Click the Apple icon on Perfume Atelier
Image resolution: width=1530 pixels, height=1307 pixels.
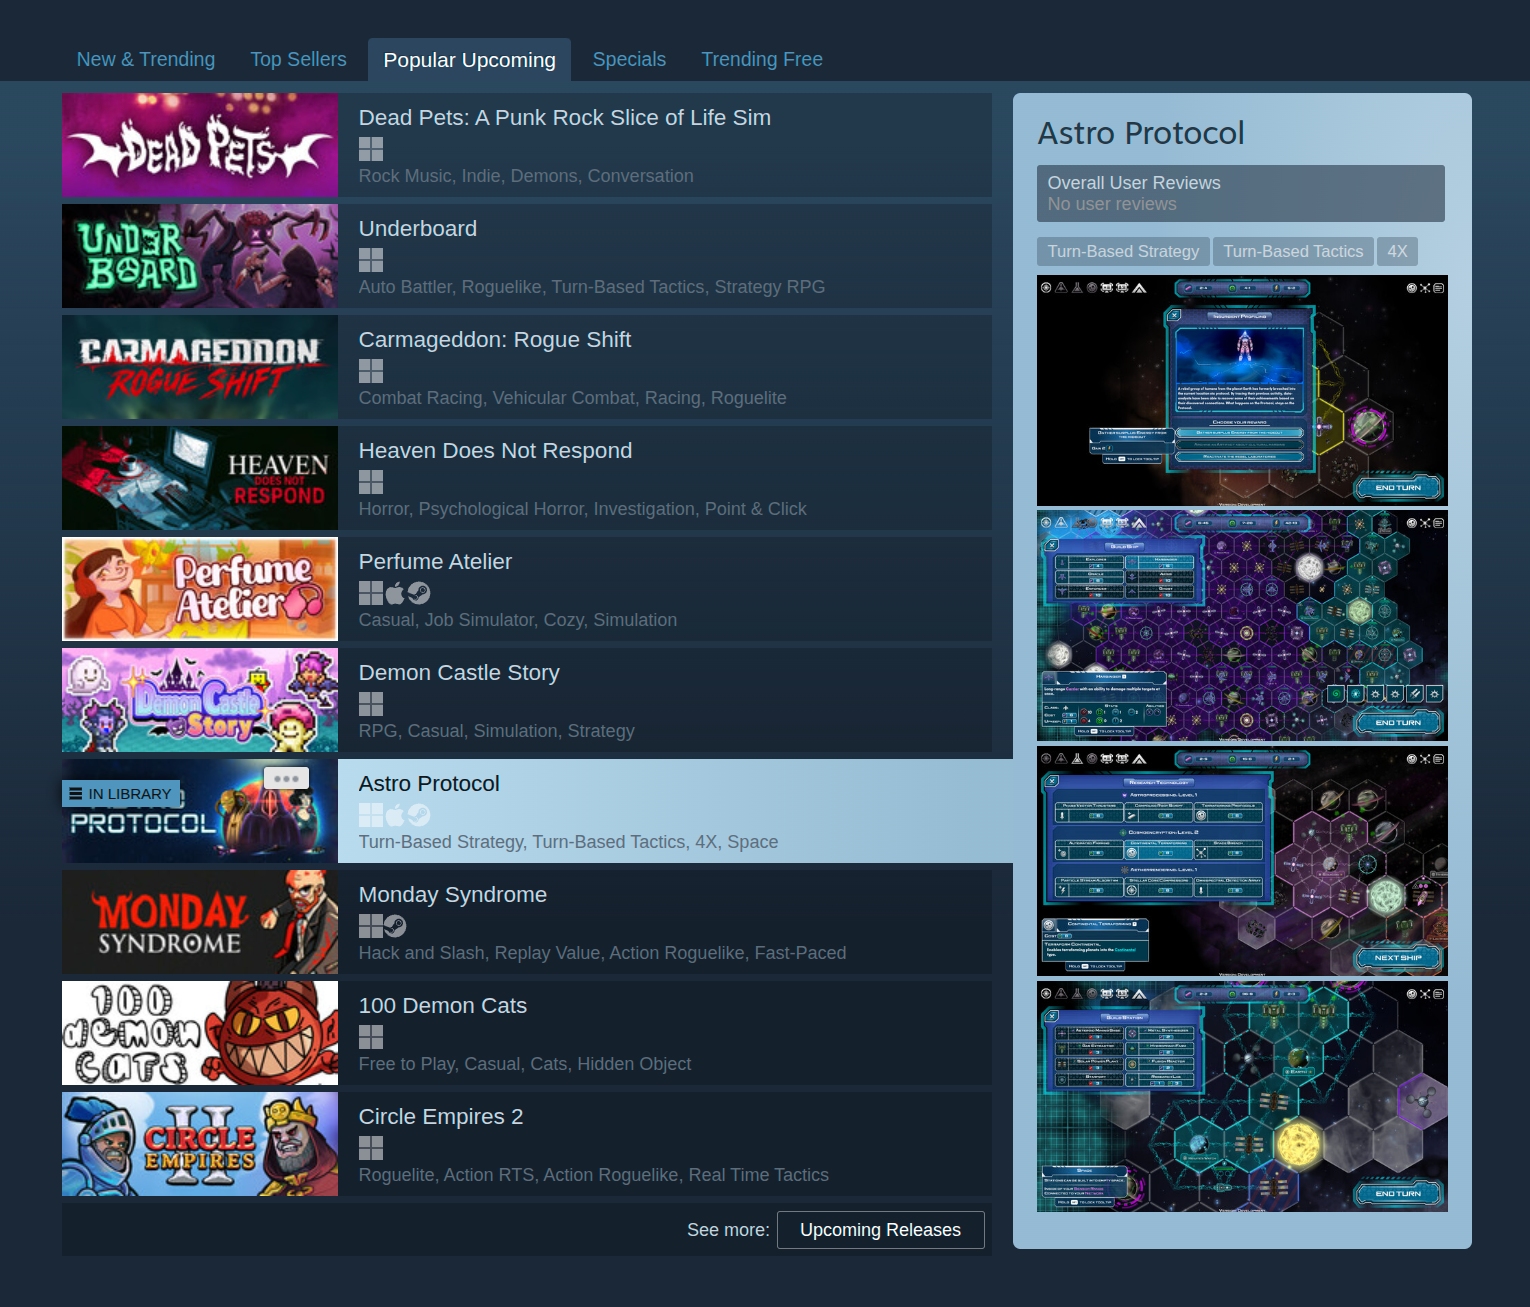coord(395,593)
